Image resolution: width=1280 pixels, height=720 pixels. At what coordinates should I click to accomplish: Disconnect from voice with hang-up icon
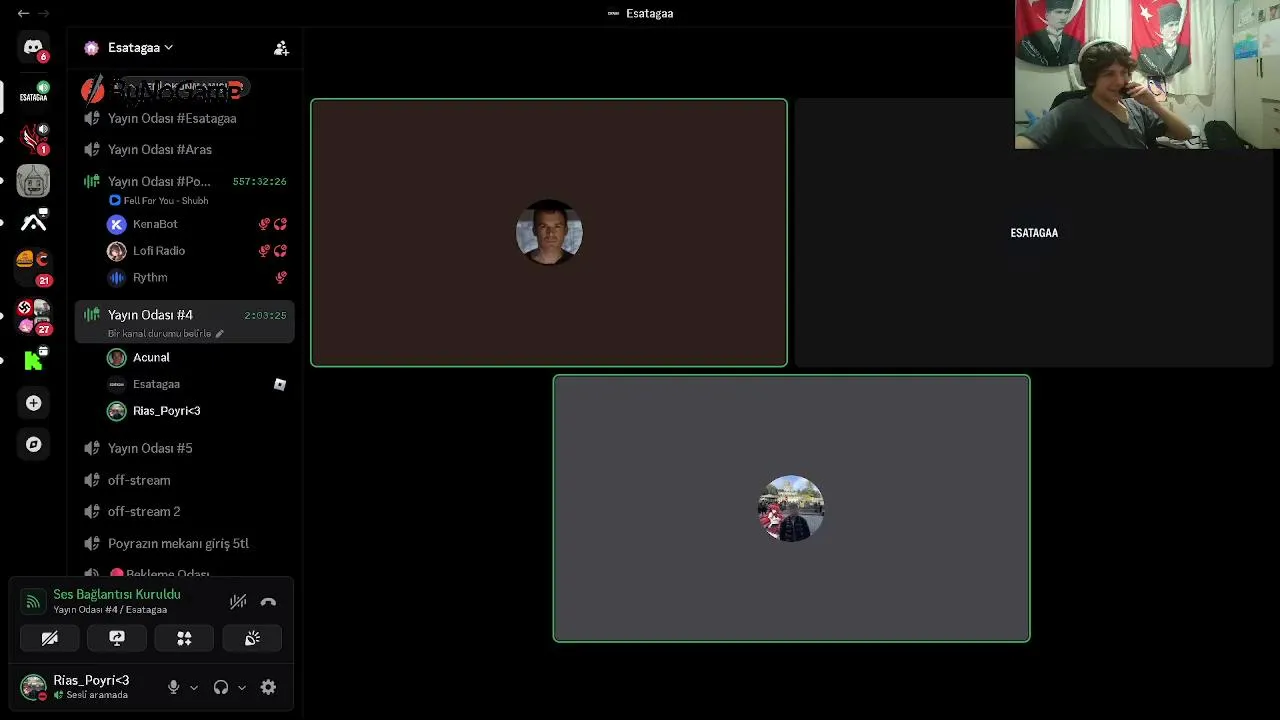268,602
